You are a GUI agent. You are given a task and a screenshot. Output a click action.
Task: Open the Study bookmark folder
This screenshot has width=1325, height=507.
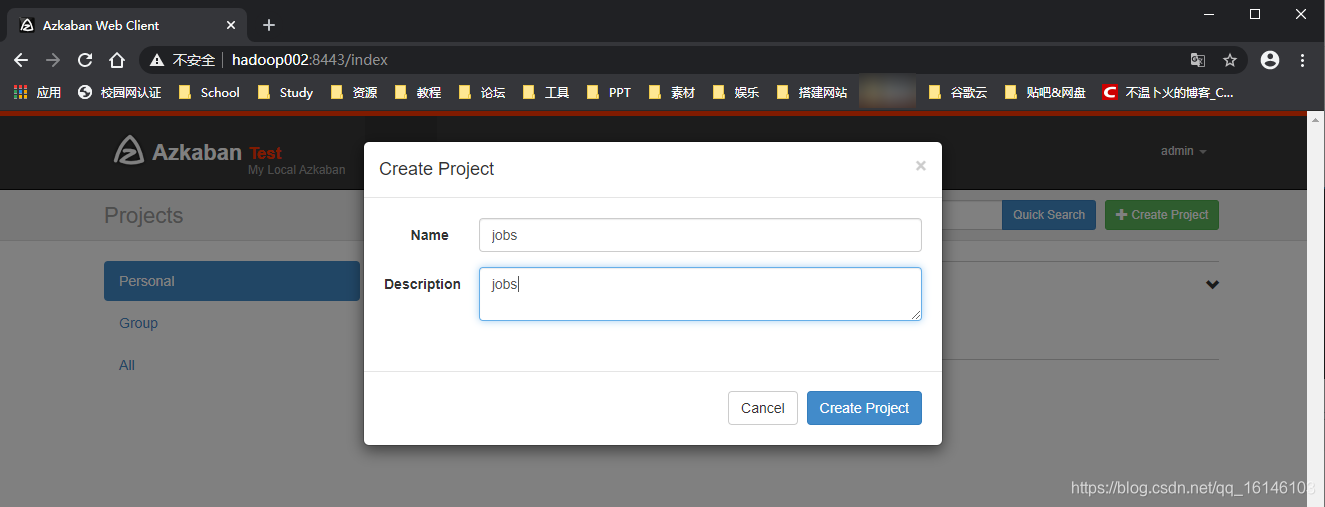click(286, 92)
